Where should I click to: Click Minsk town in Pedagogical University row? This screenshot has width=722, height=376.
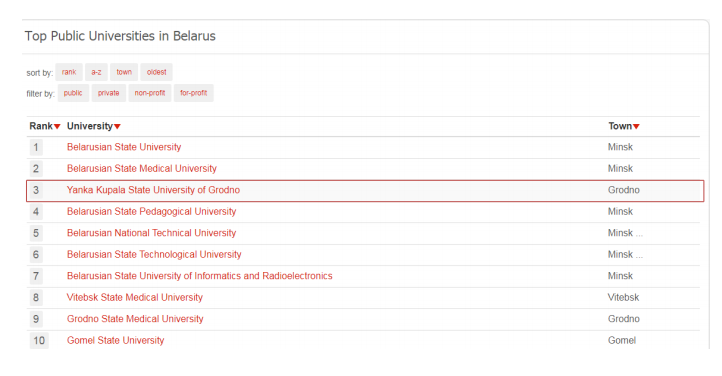tap(620, 211)
